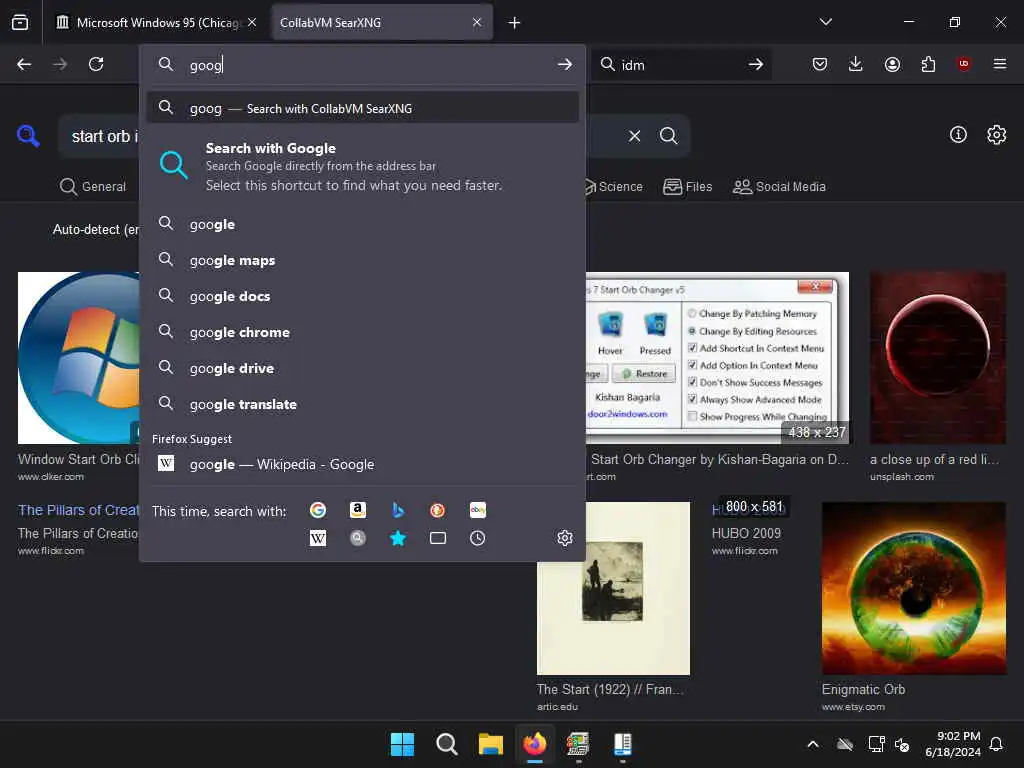
Task: Search this time with the Amazon icon
Action: (x=358, y=510)
